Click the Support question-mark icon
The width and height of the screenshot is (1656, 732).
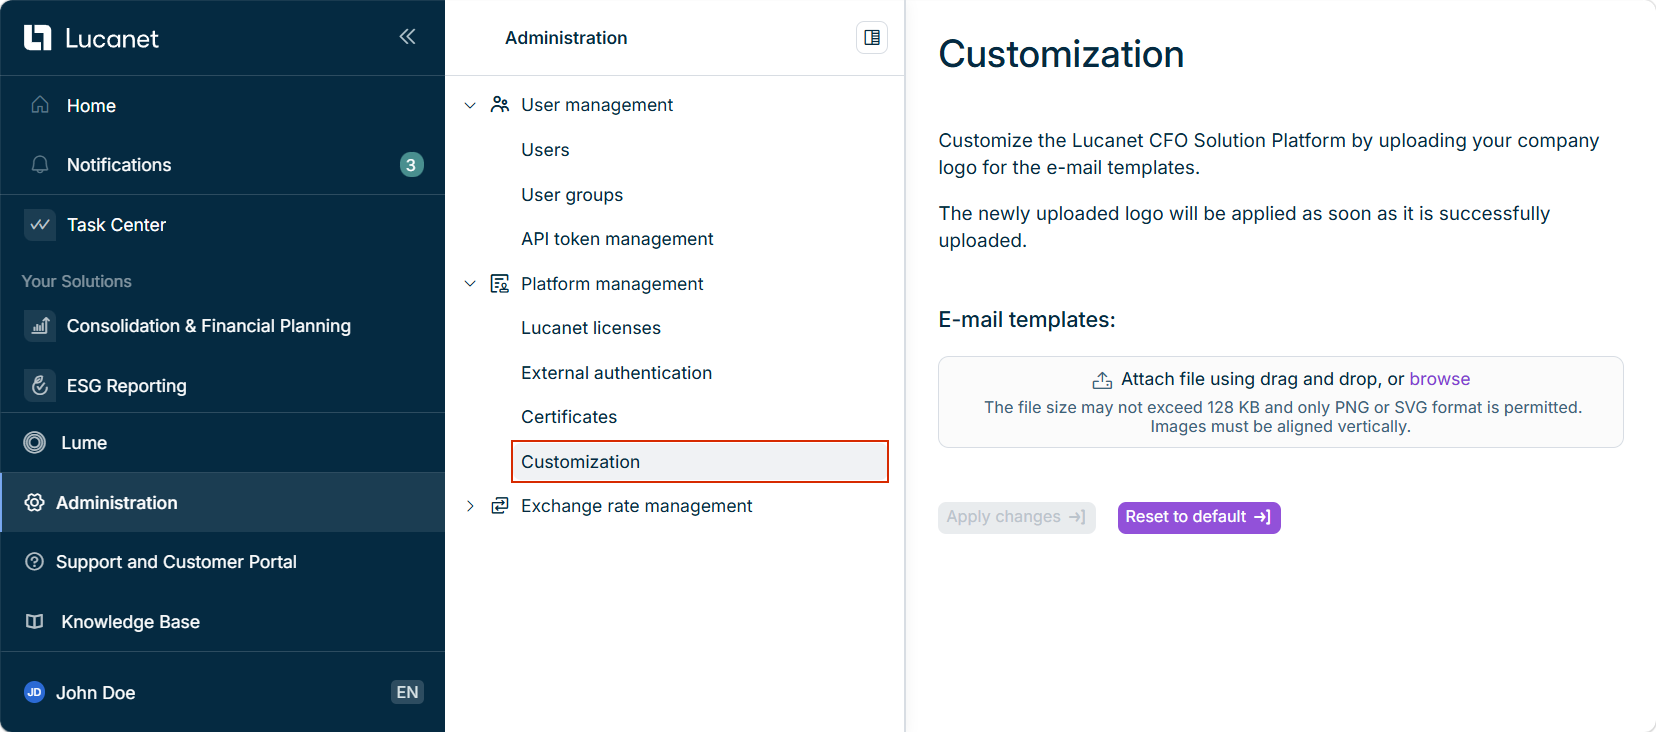(x=35, y=562)
